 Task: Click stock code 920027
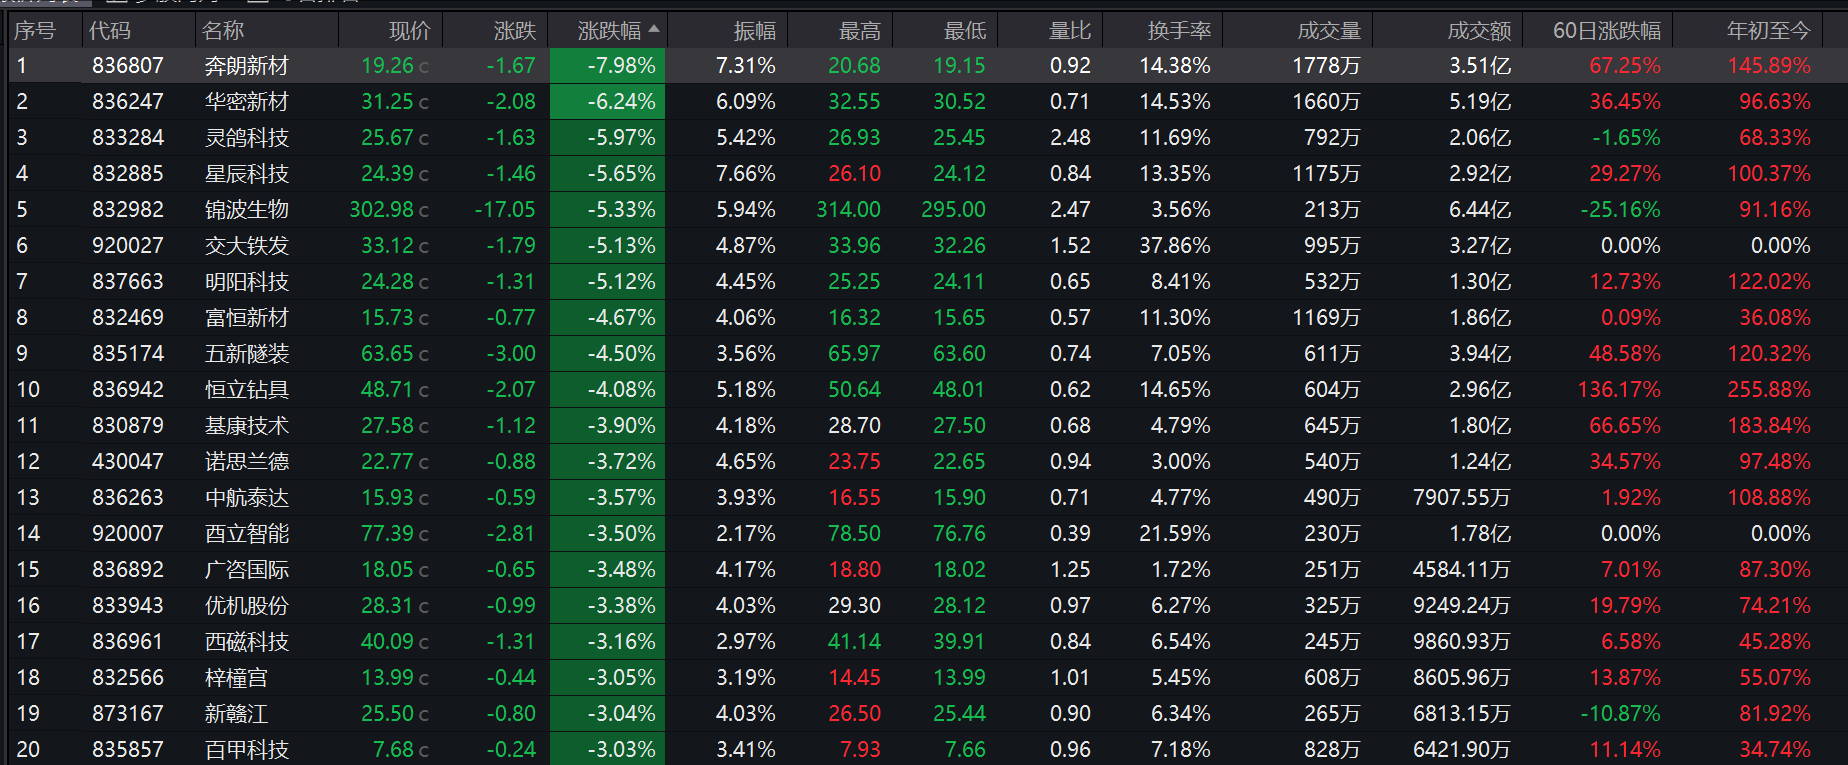pyautogui.click(x=128, y=246)
